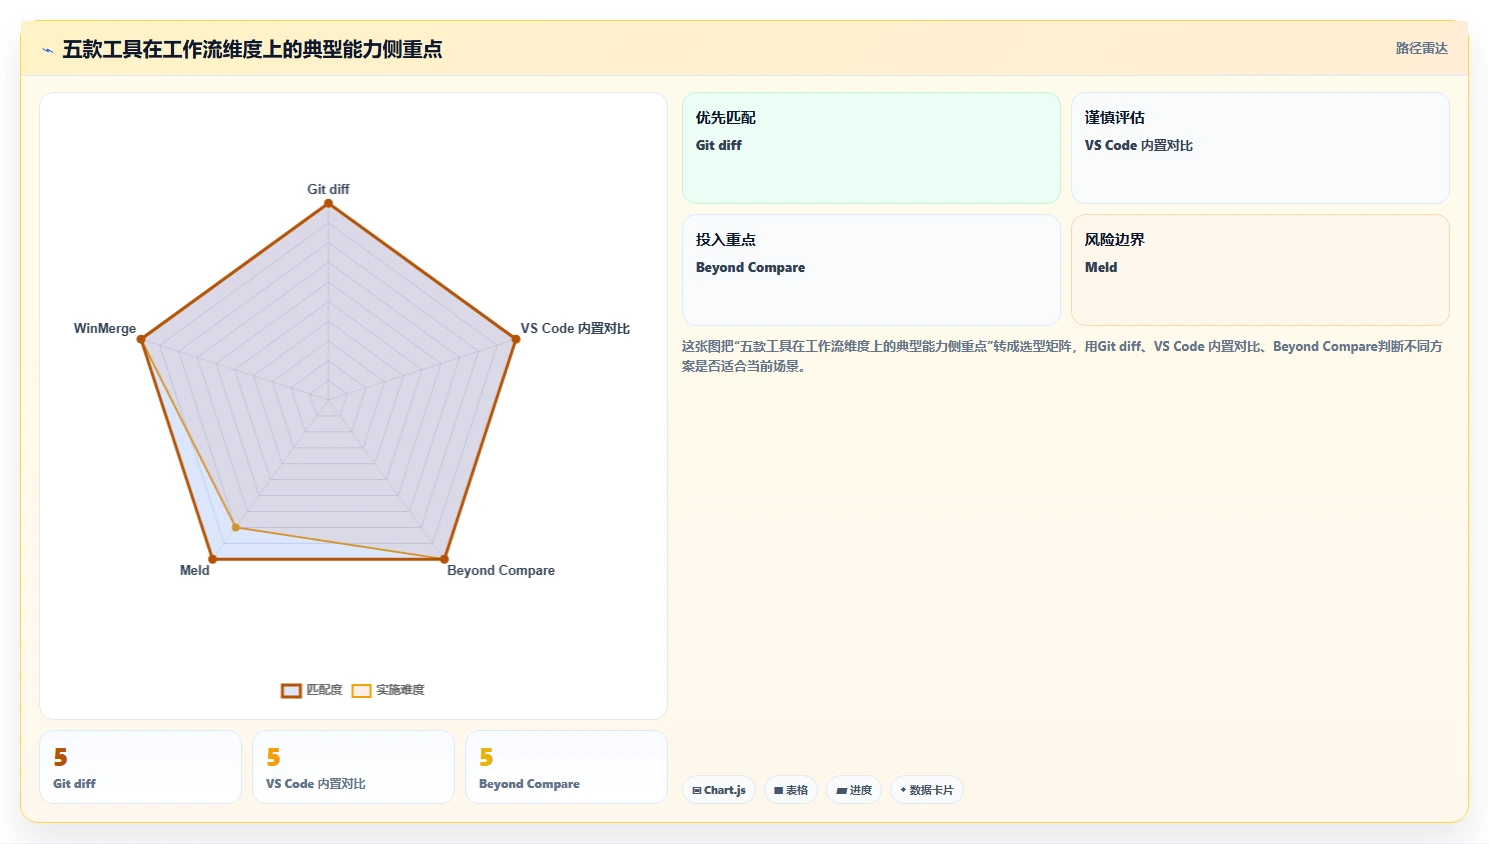The image size is (1489, 844).
Task: Toggle the 匹配度 legend swatch
Action: (291, 690)
